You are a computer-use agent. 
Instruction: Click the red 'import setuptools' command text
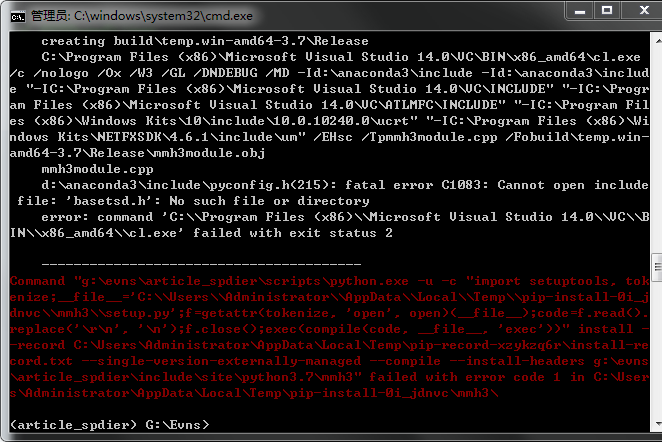(530, 281)
